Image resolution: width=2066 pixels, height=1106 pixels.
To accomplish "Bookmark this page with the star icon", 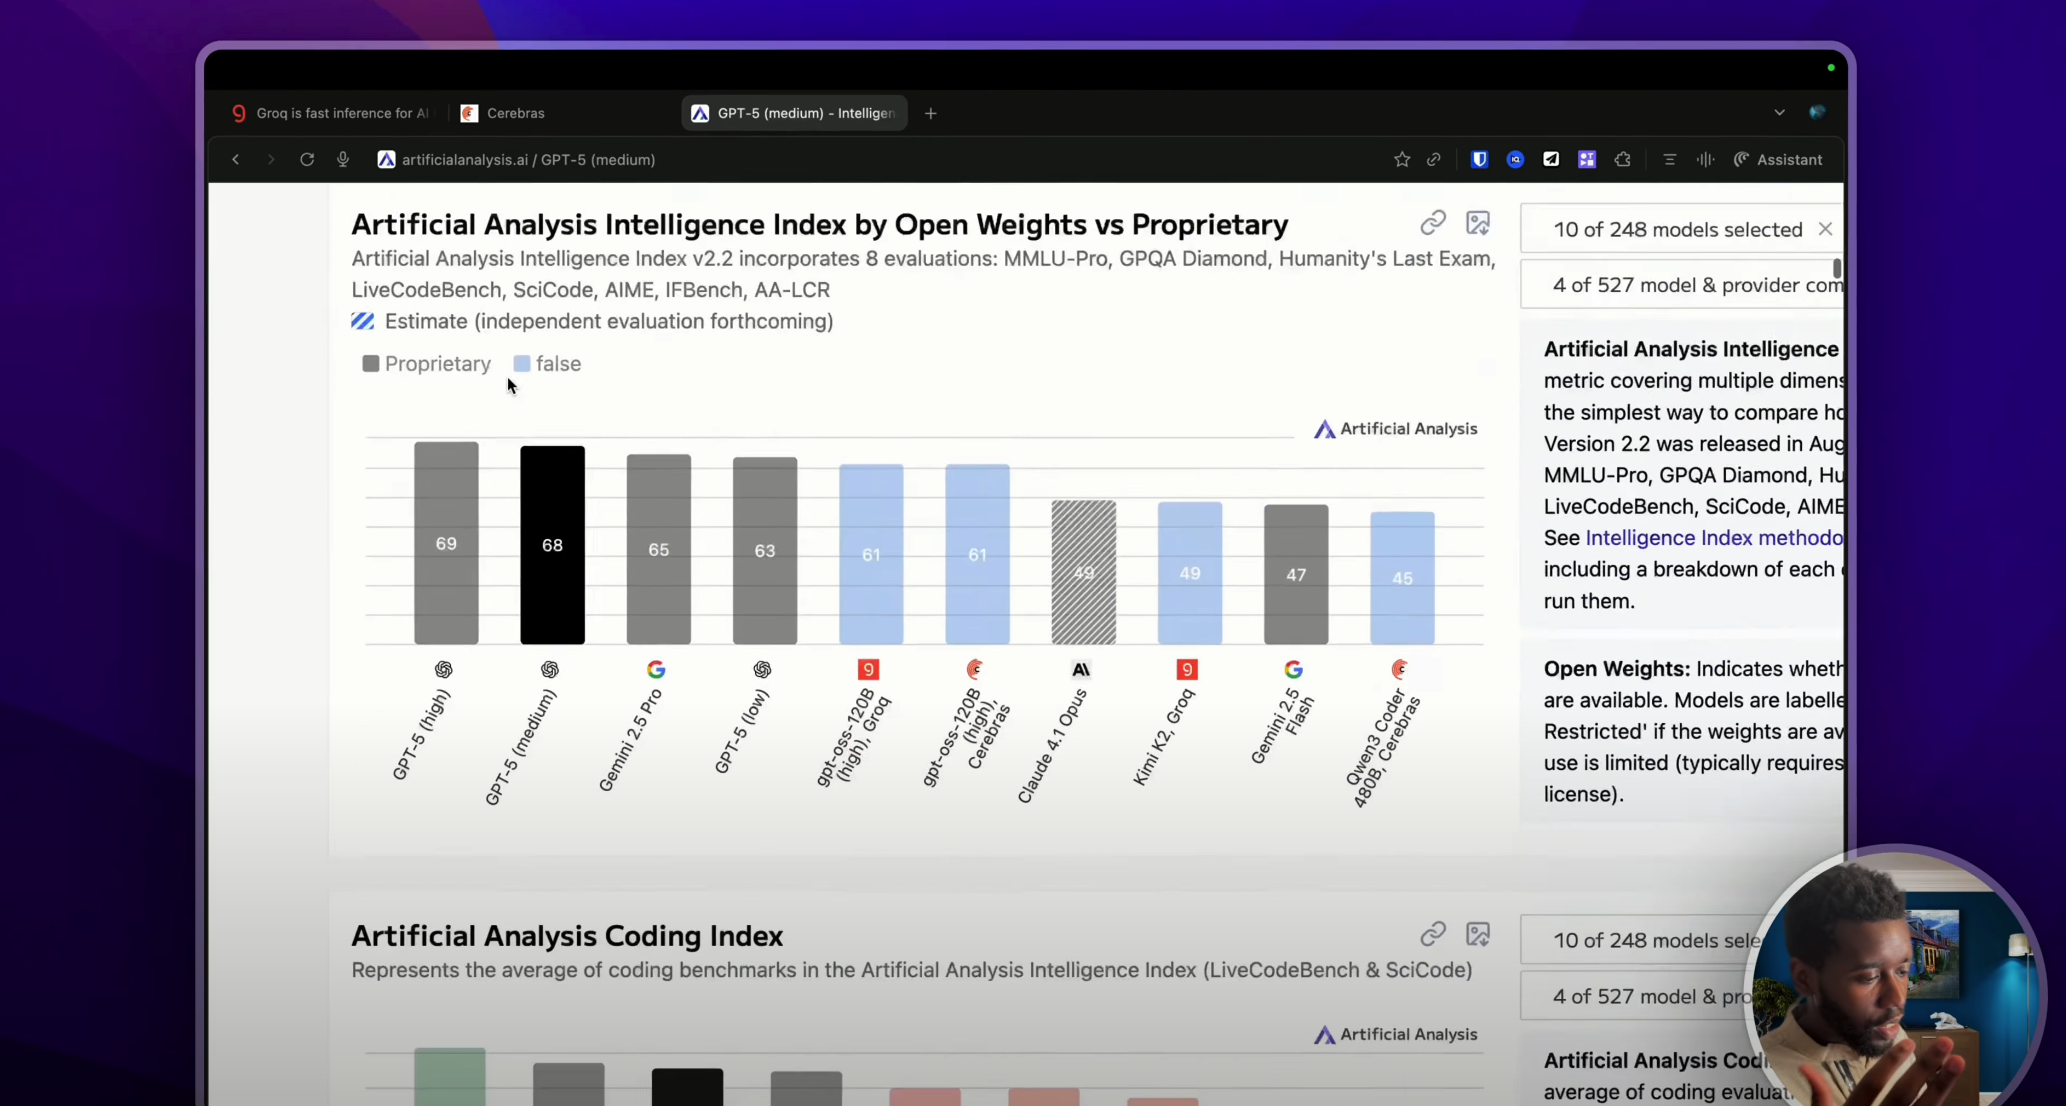I will pyautogui.click(x=1402, y=159).
